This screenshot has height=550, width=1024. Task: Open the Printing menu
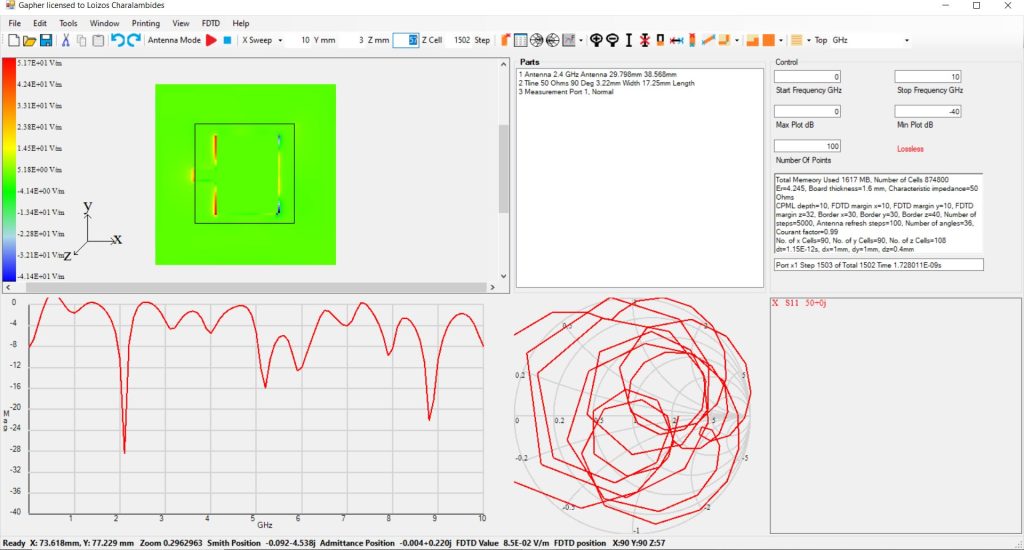145,22
